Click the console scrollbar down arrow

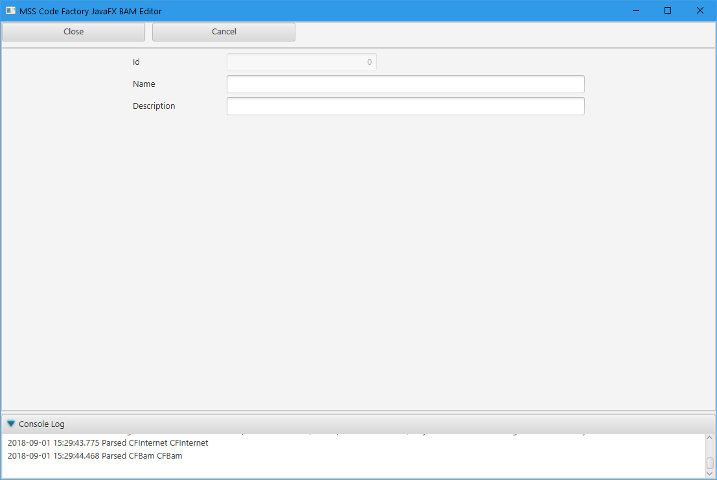click(710, 474)
